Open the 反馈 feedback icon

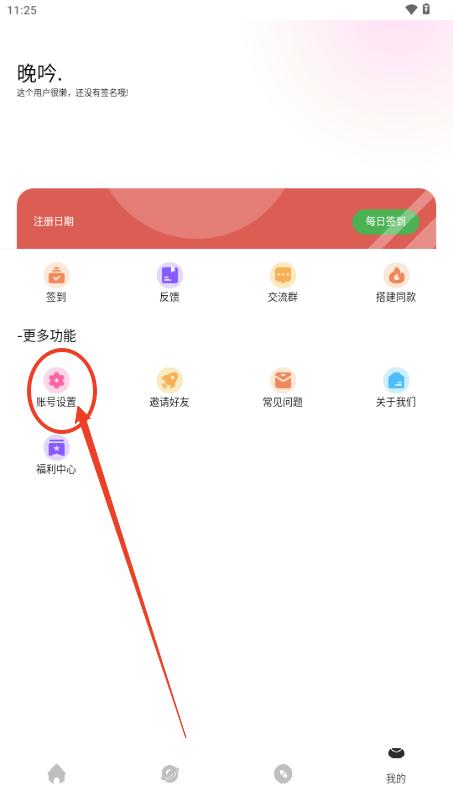pos(169,275)
